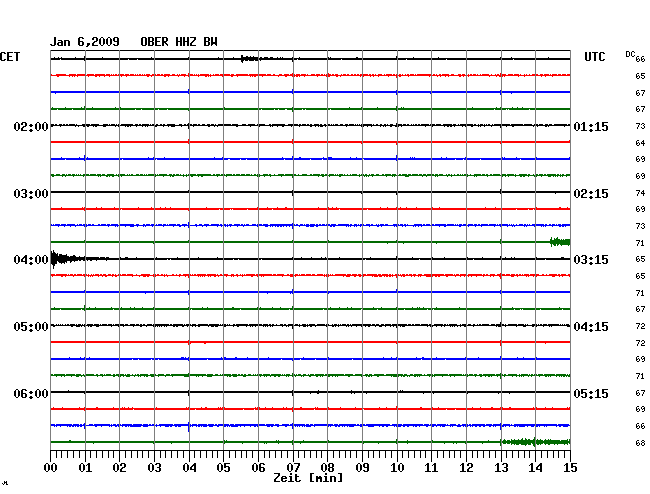Select the 02:15 UTC time label
Image resolution: width=650 pixels, height=494 pixels.
click(x=591, y=194)
